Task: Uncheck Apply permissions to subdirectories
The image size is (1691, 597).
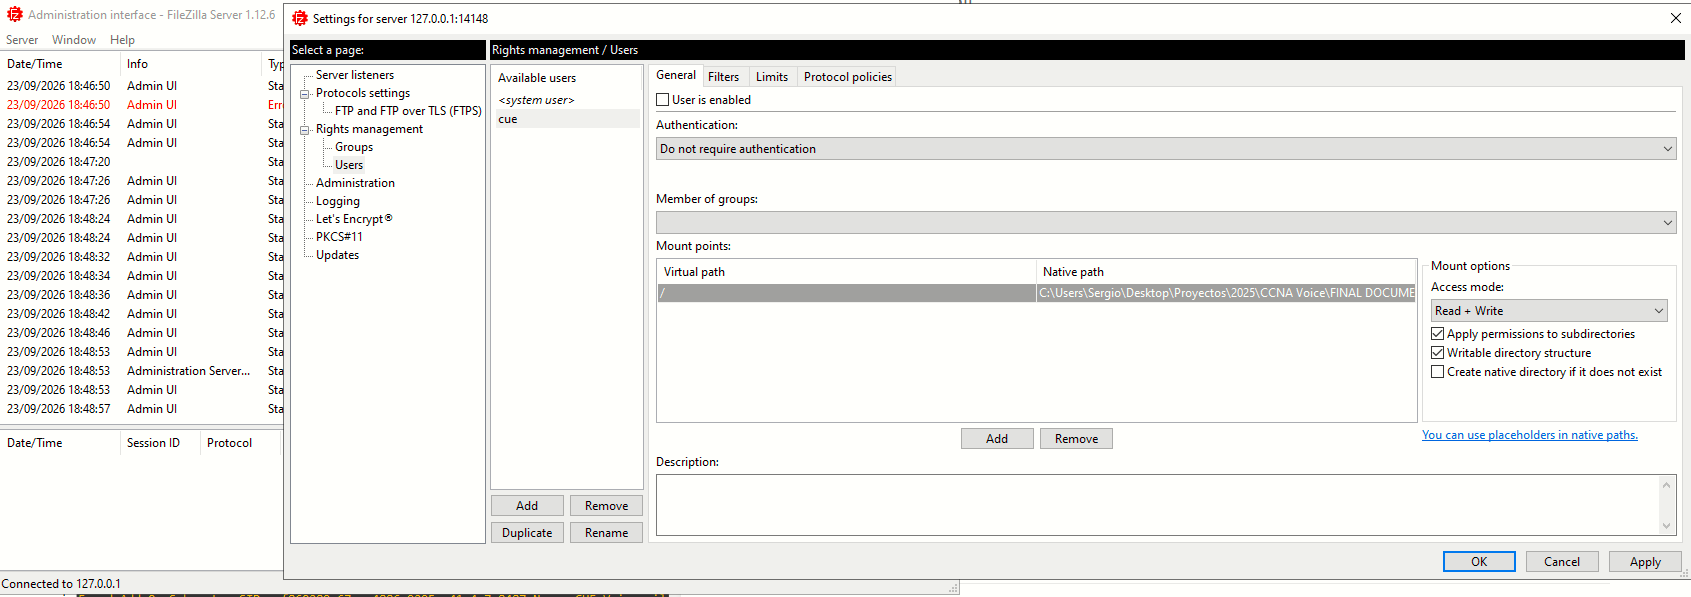Action: click(x=1438, y=334)
